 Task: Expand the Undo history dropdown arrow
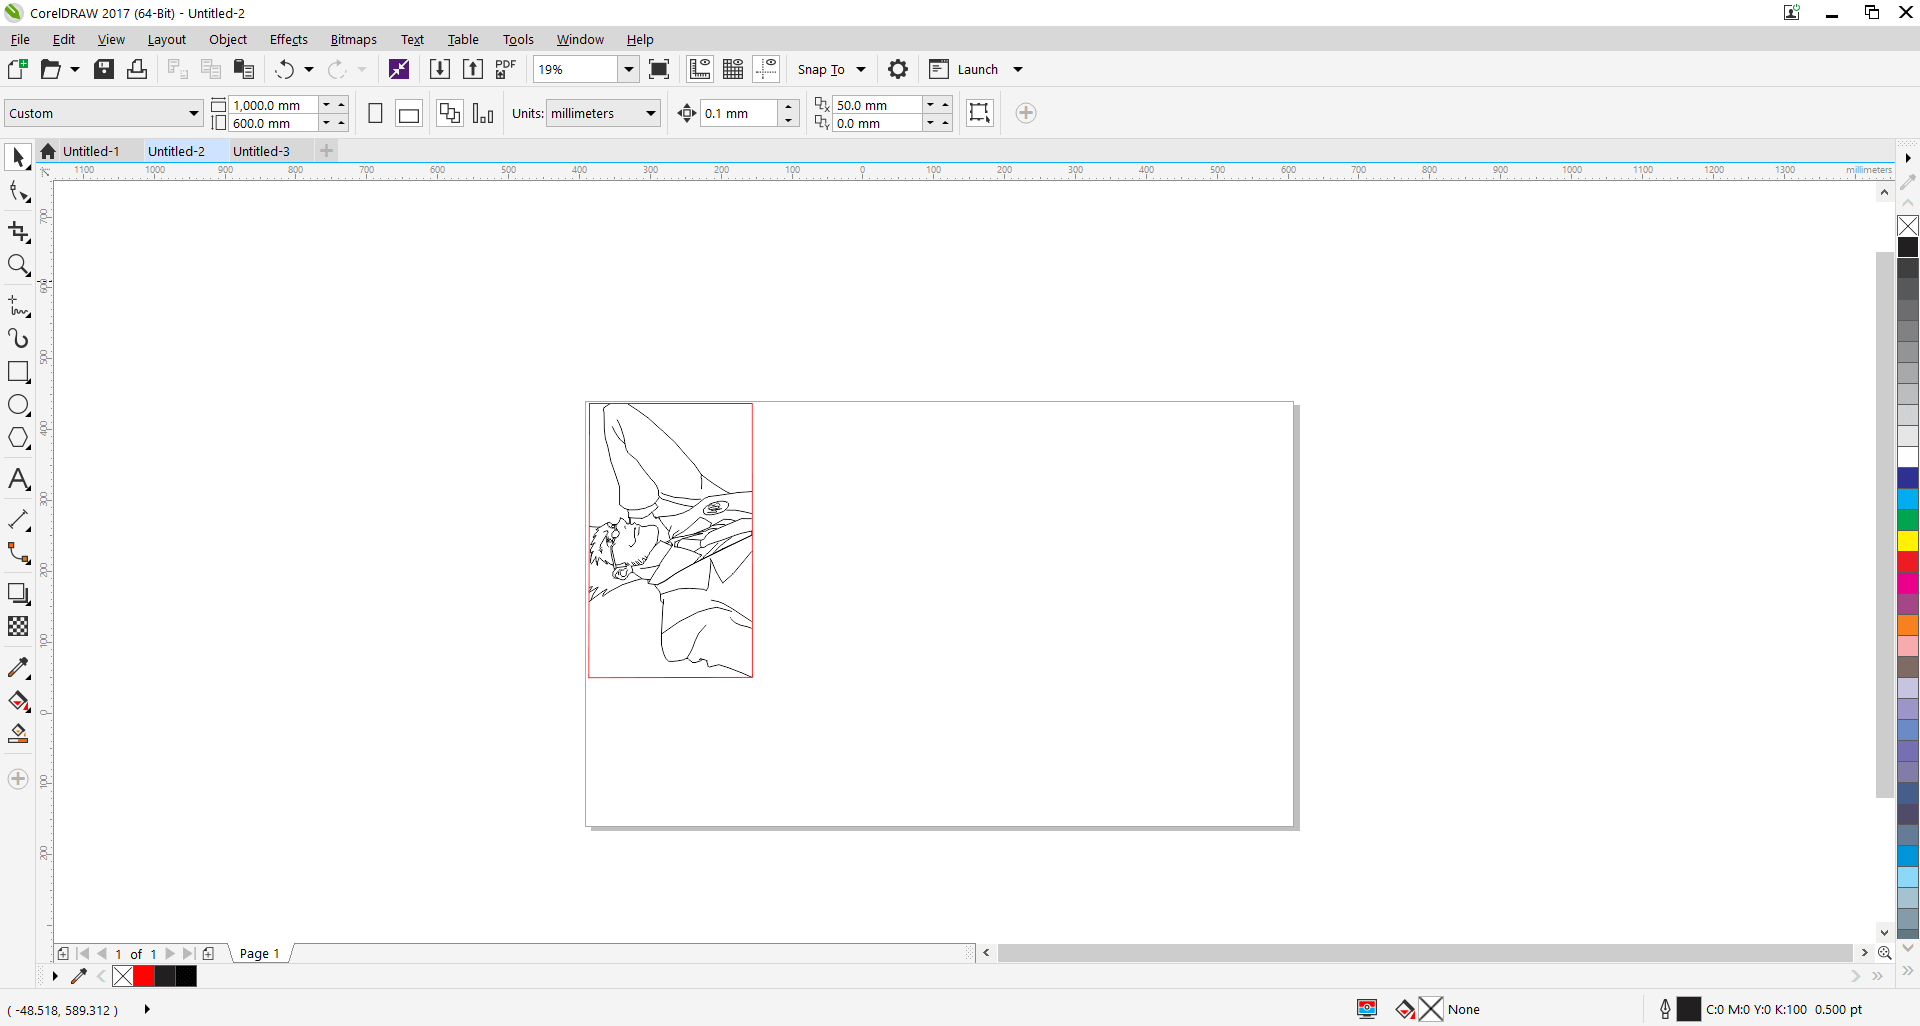pyautogui.click(x=309, y=69)
